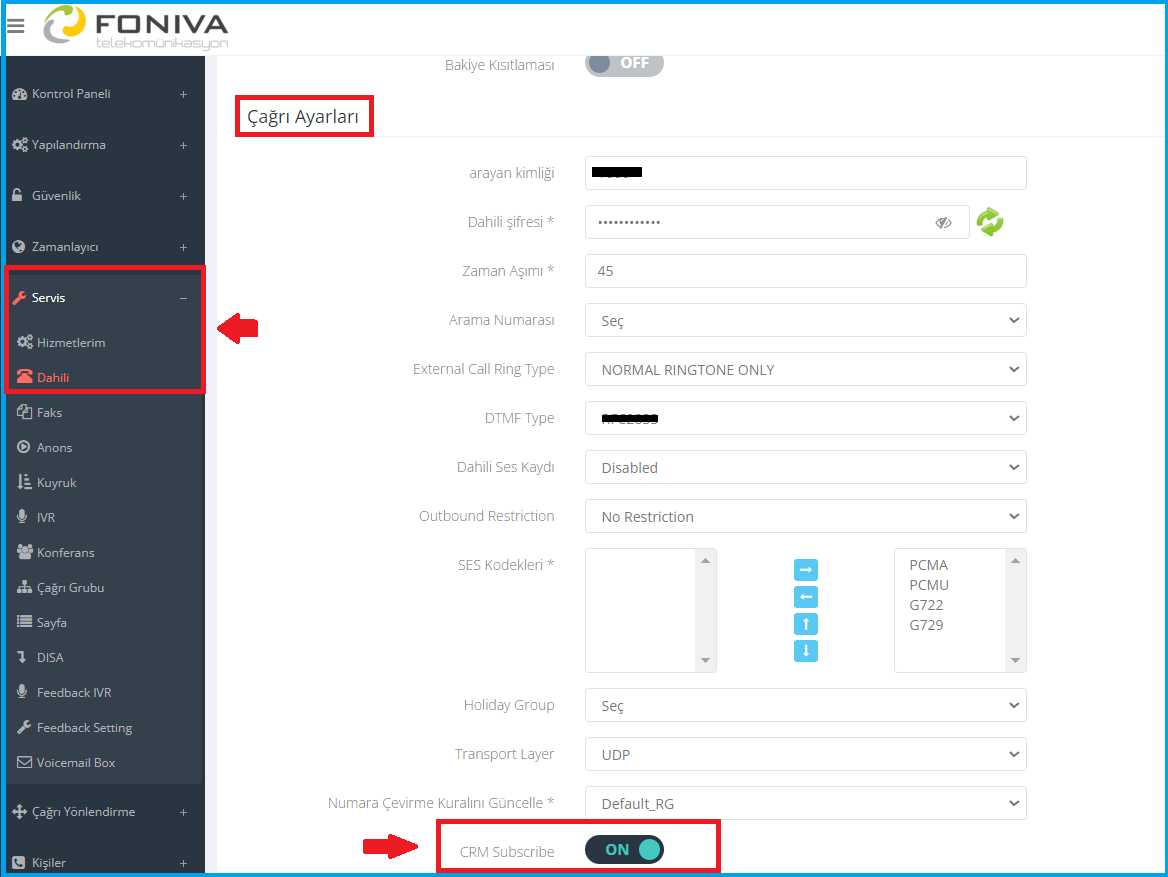Open the Anons menu item
Image resolution: width=1168 pixels, height=877 pixels.
[54, 447]
